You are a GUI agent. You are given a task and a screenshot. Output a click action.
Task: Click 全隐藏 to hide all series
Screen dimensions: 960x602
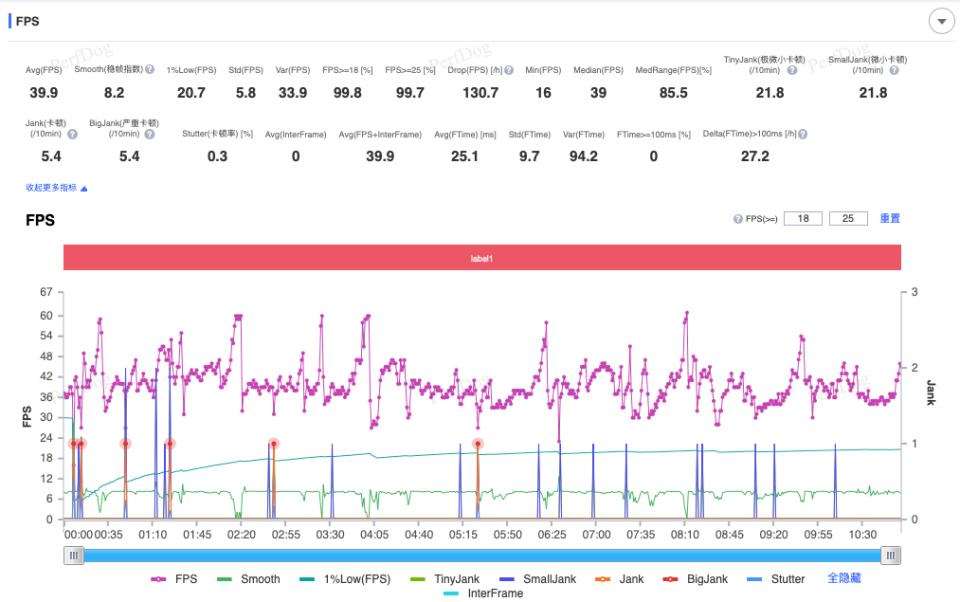pyautogui.click(x=844, y=578)
